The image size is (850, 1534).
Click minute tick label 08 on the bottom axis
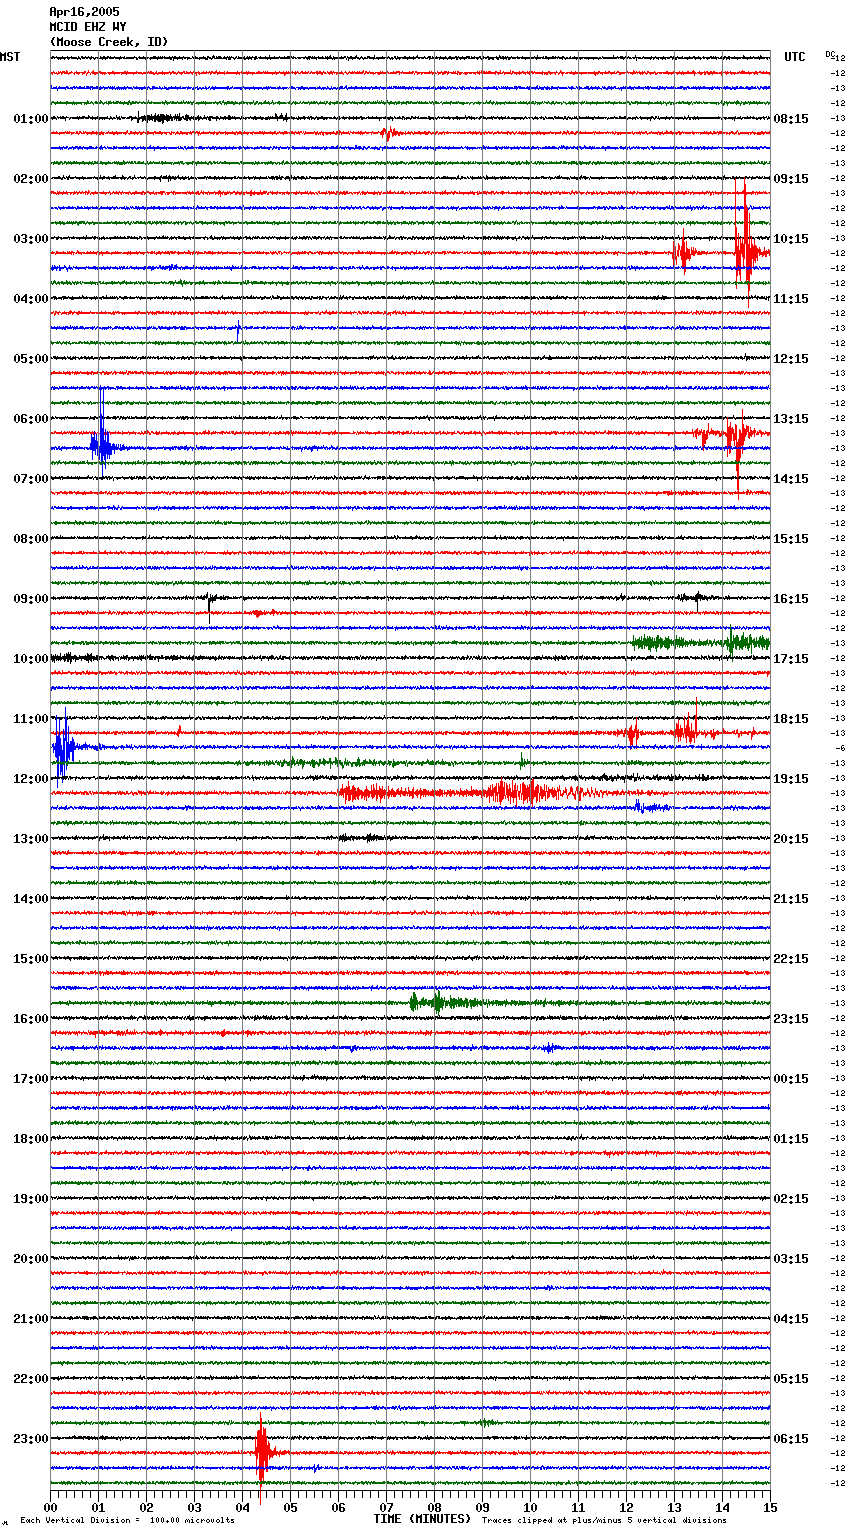pyautogui.click(x=434, y=1508)
